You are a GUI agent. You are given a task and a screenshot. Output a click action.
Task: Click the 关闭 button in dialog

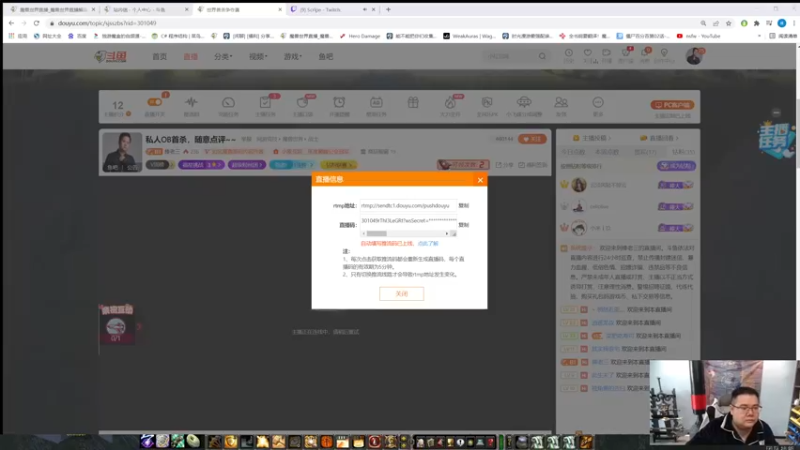click(402, 294)
